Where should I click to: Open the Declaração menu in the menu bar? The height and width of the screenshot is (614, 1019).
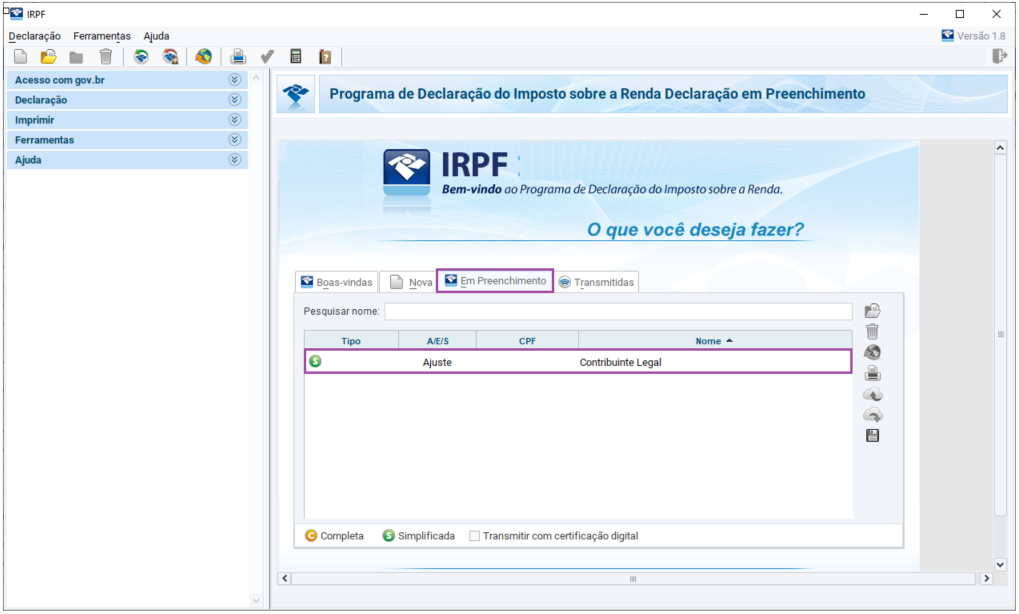34,36
